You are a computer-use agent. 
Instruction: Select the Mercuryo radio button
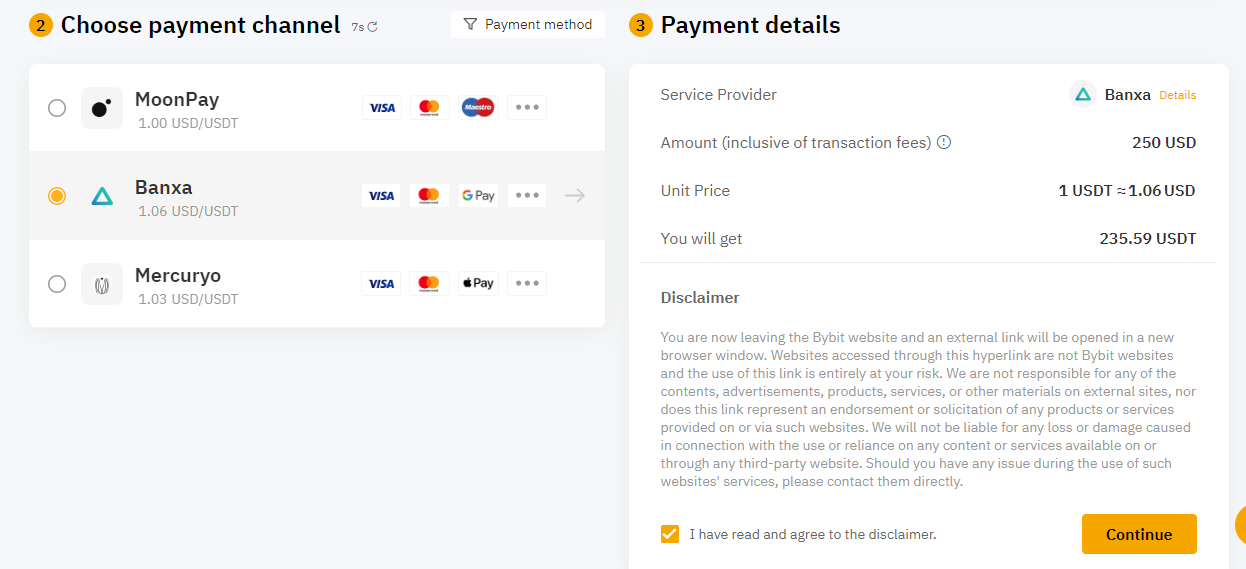point(57,284)
